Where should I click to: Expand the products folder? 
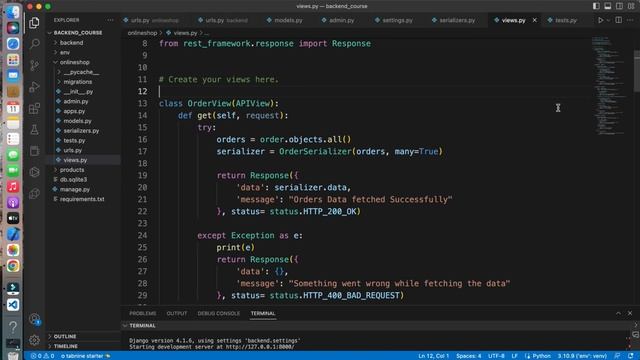point(72,170)
